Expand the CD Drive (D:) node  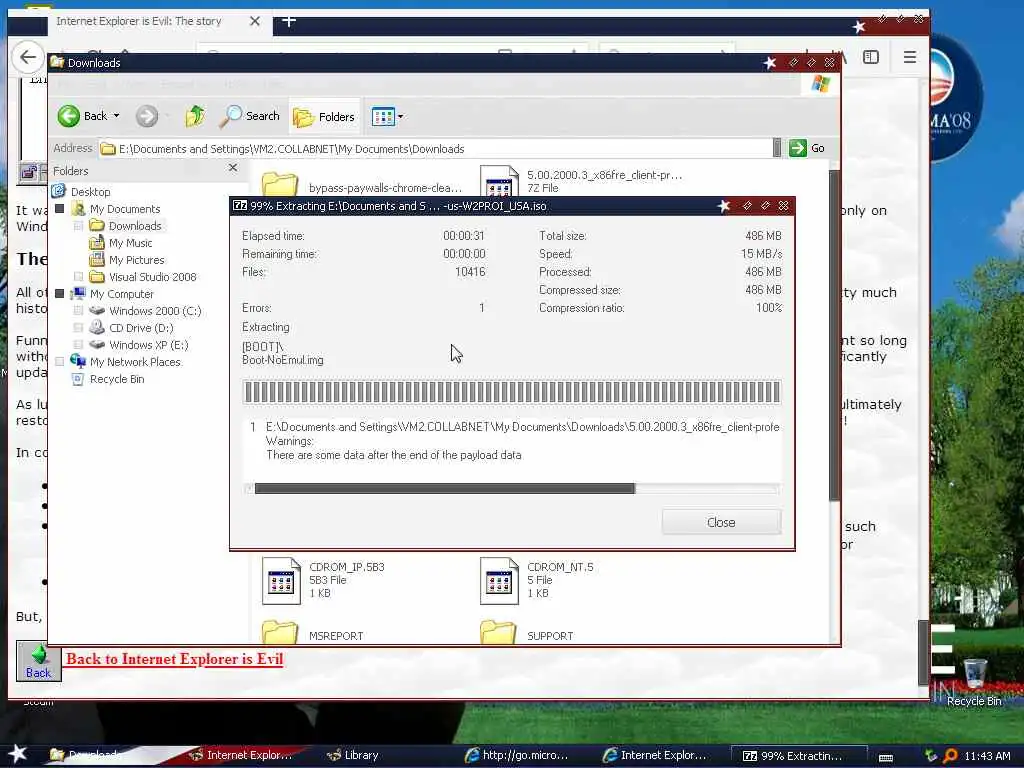[78, 328]
